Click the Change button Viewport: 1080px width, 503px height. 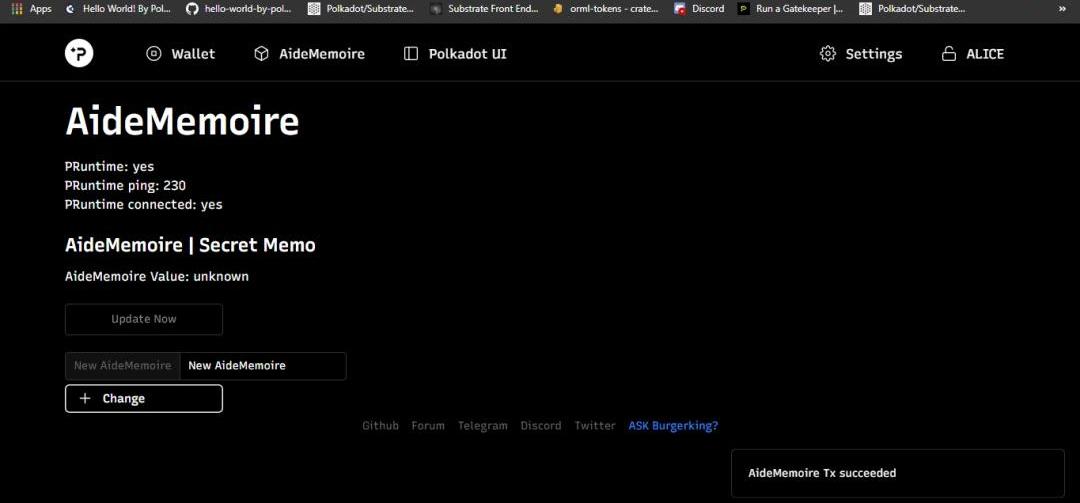(144, 398)
